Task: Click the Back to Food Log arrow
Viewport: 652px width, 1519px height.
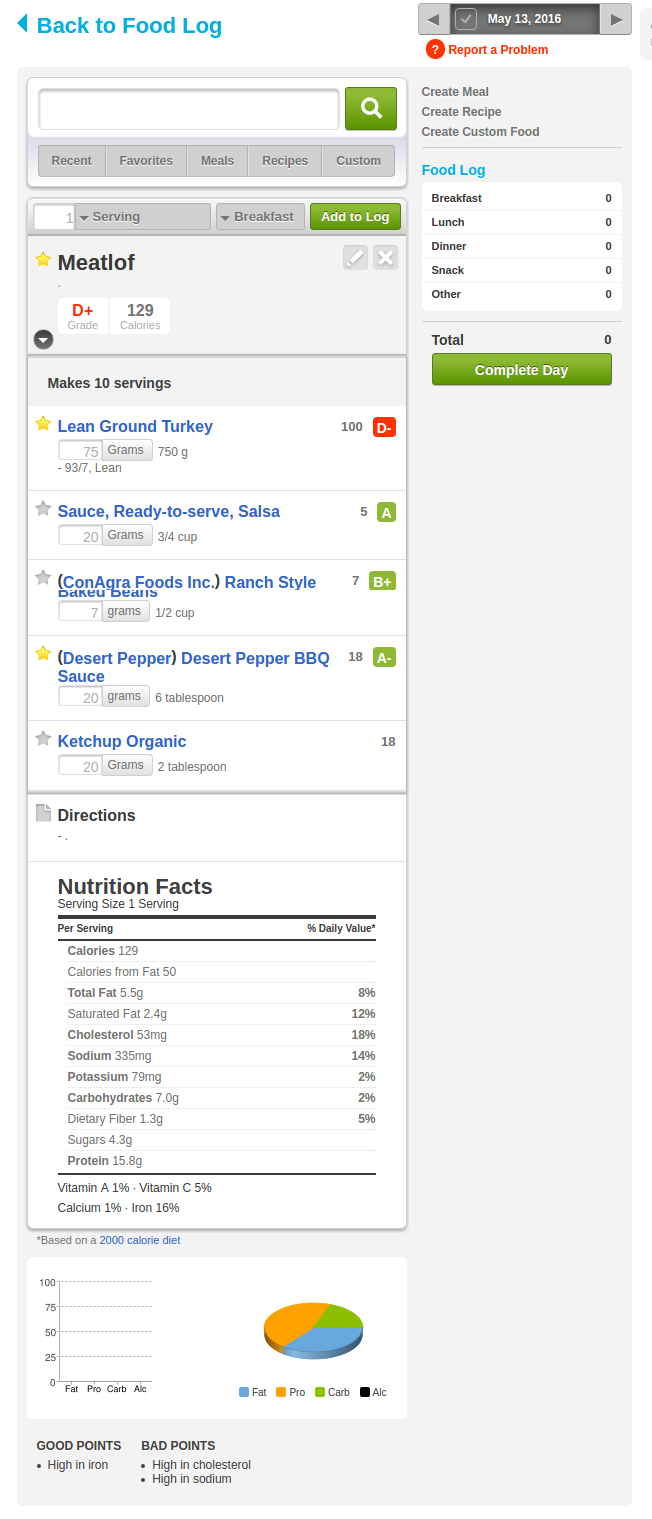Action: click(x=22, y=24)
